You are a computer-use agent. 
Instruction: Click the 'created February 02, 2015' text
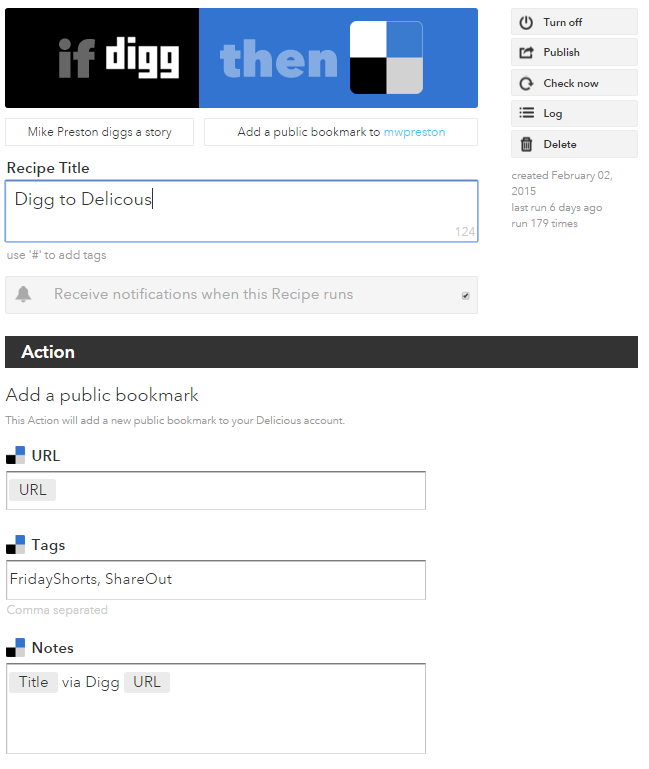[562, 183]
